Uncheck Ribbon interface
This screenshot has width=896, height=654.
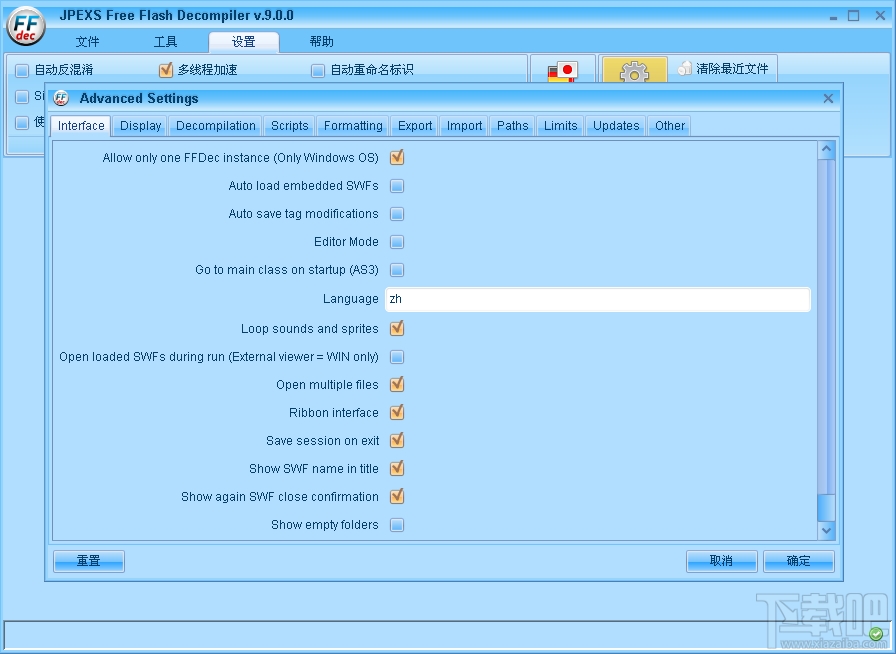click(396, 412)
